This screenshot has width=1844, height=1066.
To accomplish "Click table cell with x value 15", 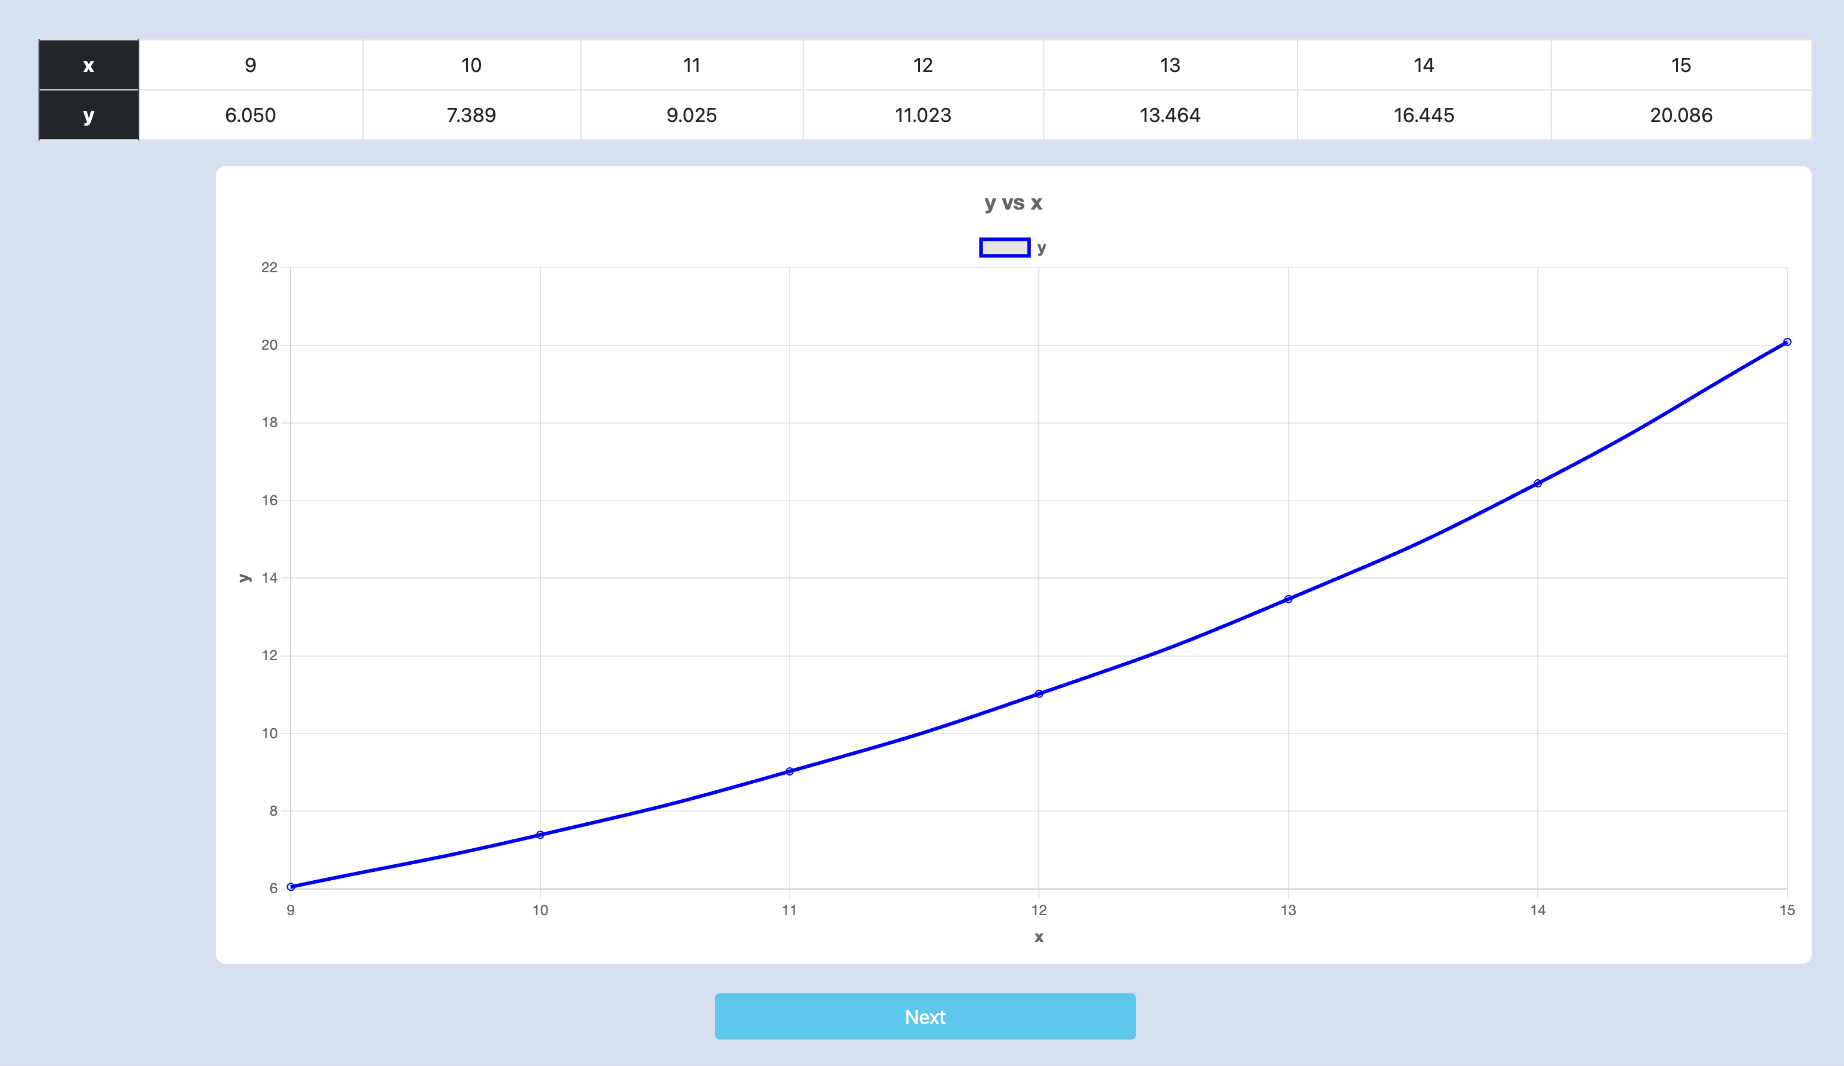I will pos(1681,65).
